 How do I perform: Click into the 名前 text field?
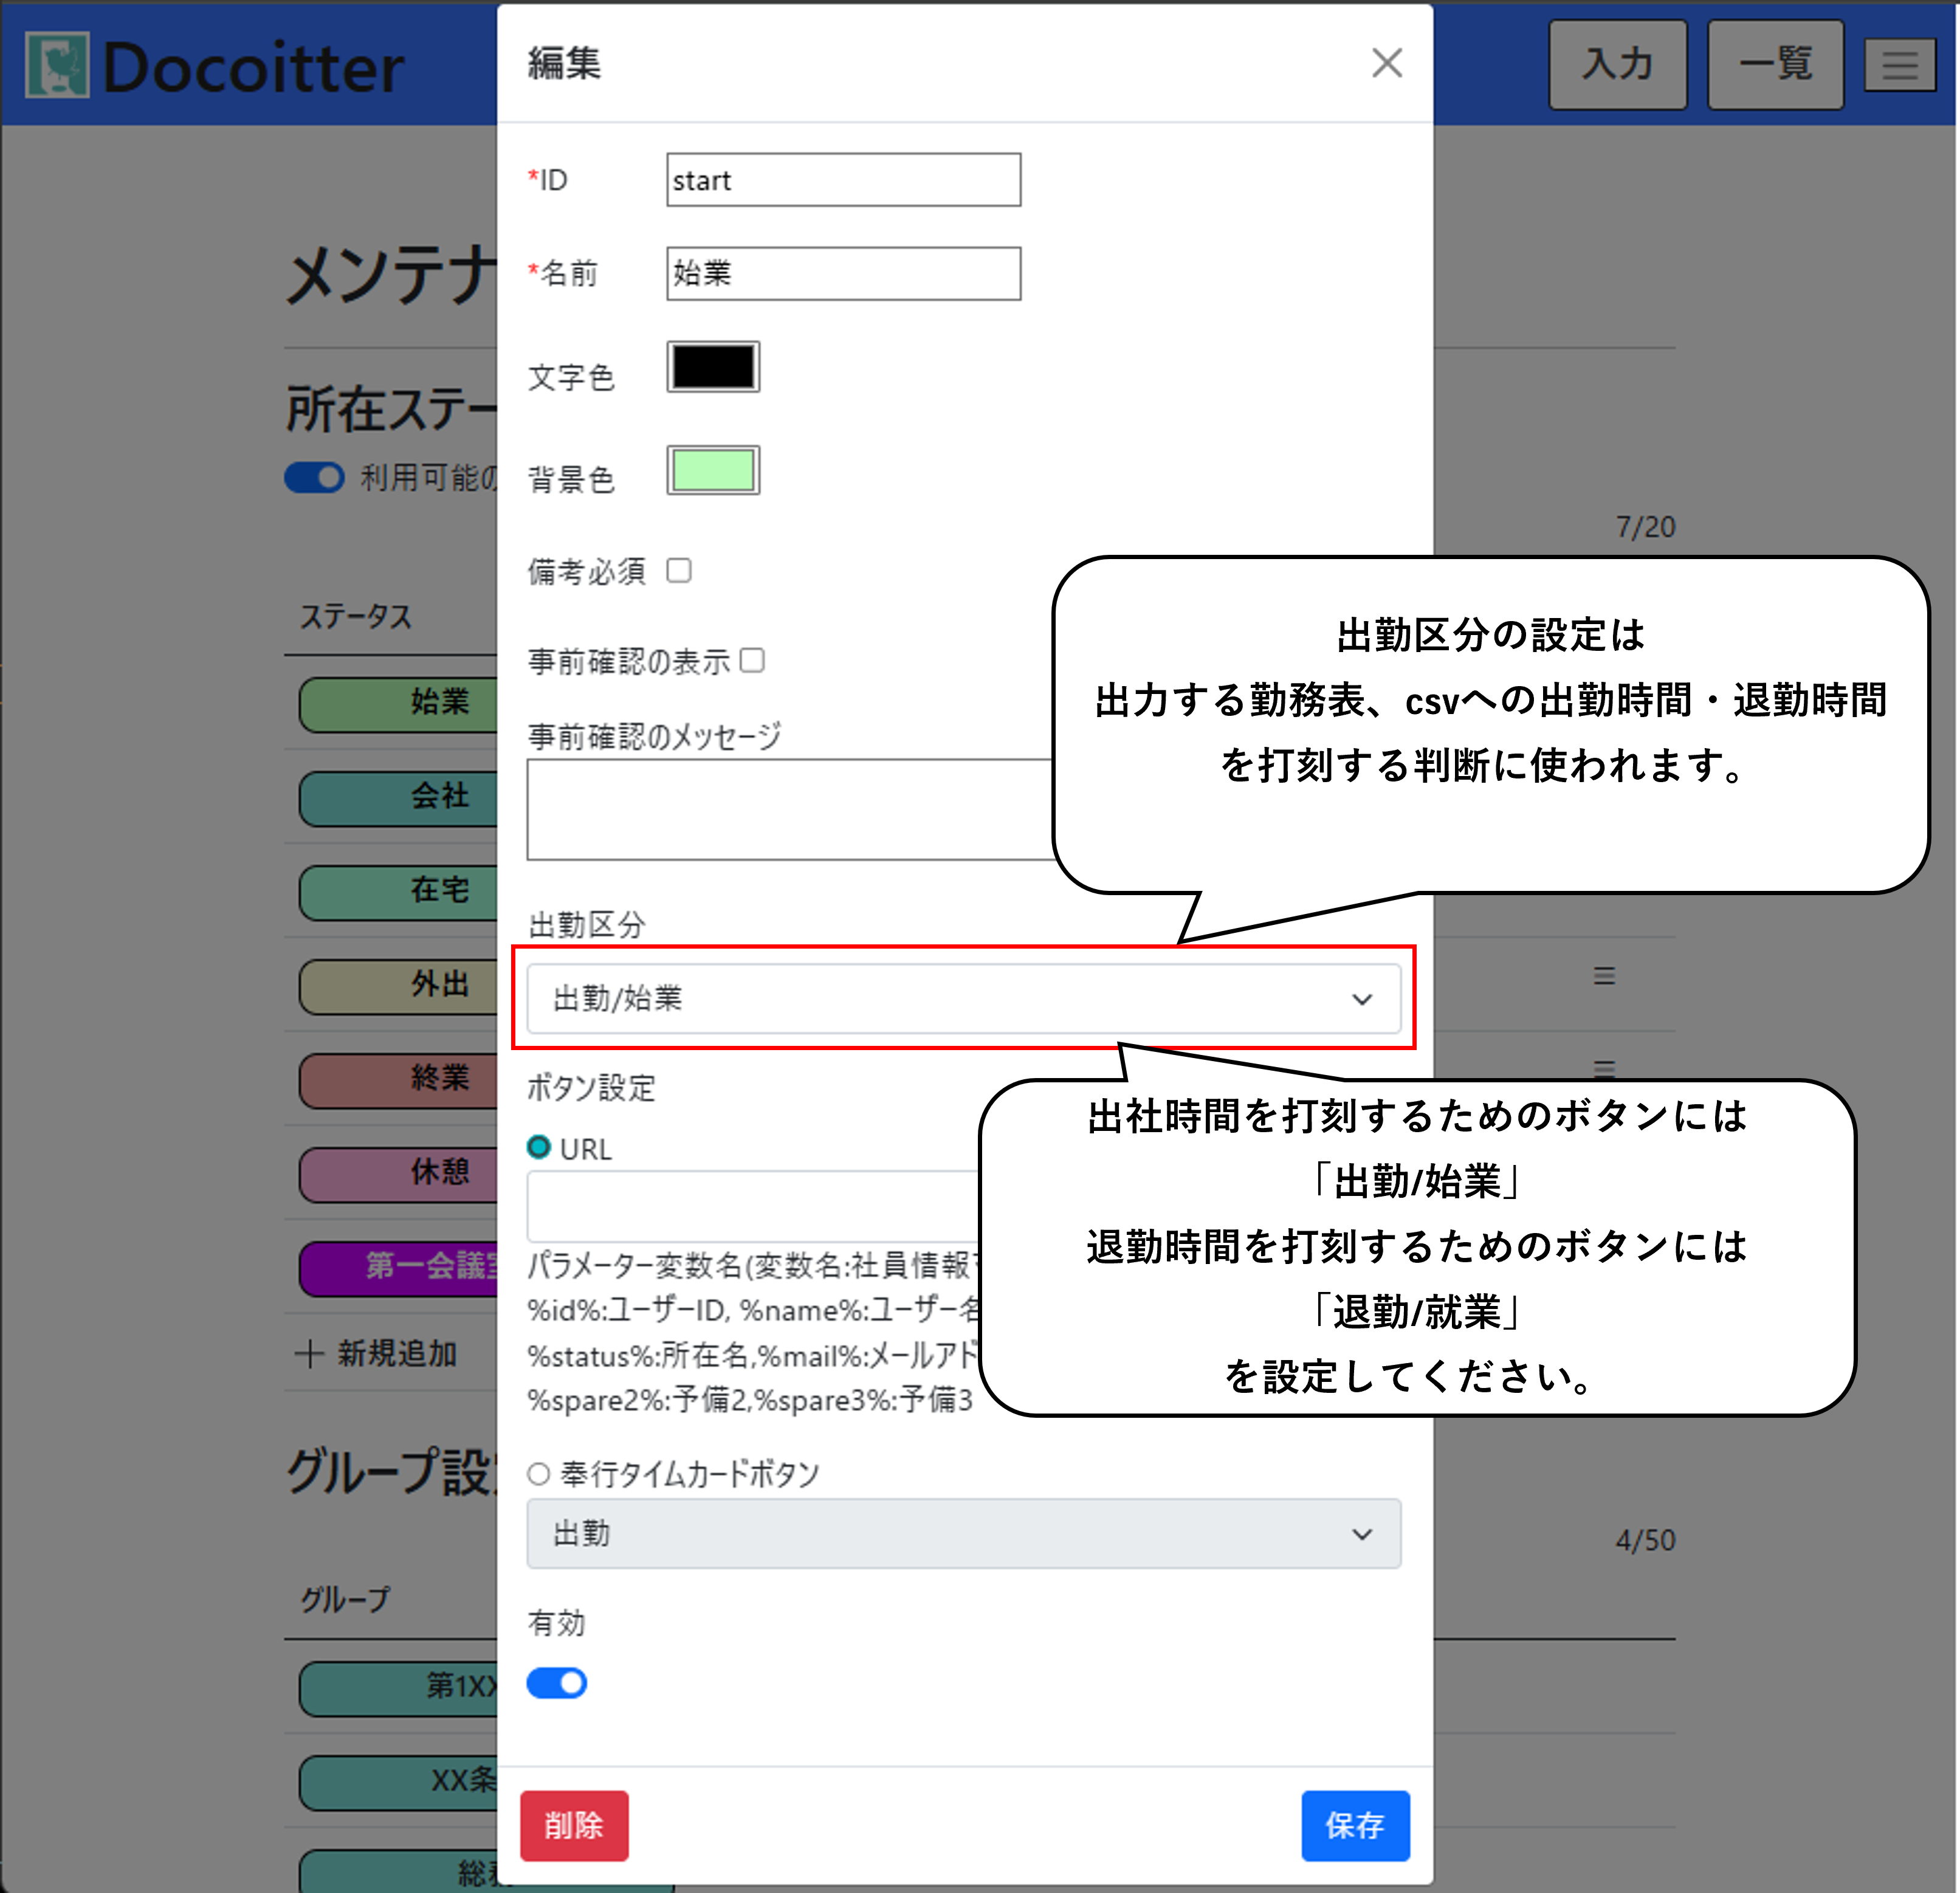click(x=843, y=273)
